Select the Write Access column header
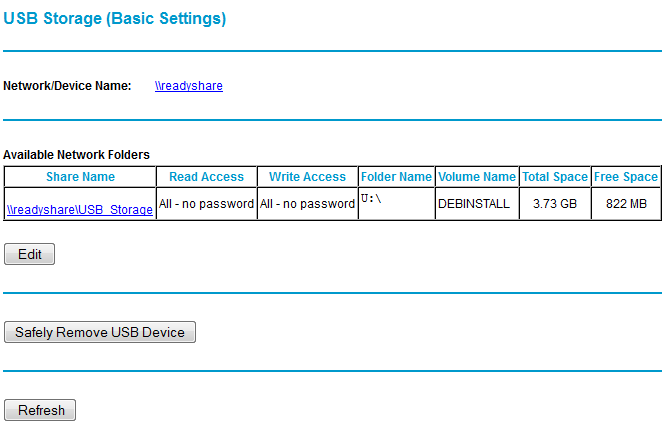The width and height of the screenshot is (668, 439). 307,176
